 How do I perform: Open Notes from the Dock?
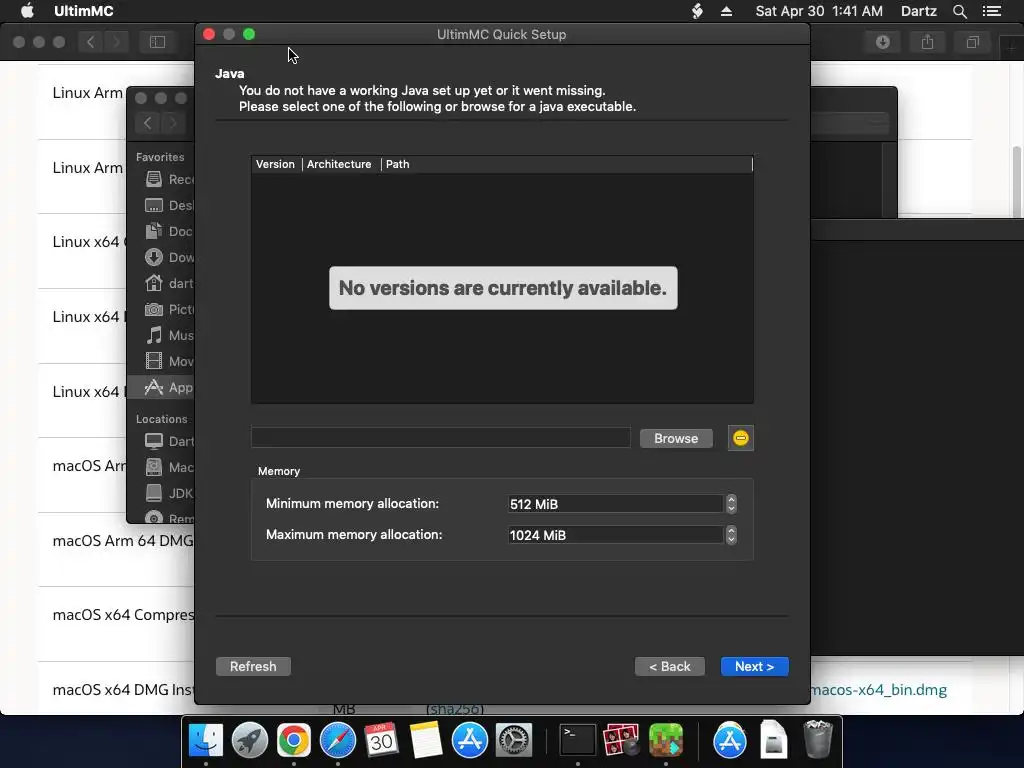pyautogui.click(x=425, y=741)
